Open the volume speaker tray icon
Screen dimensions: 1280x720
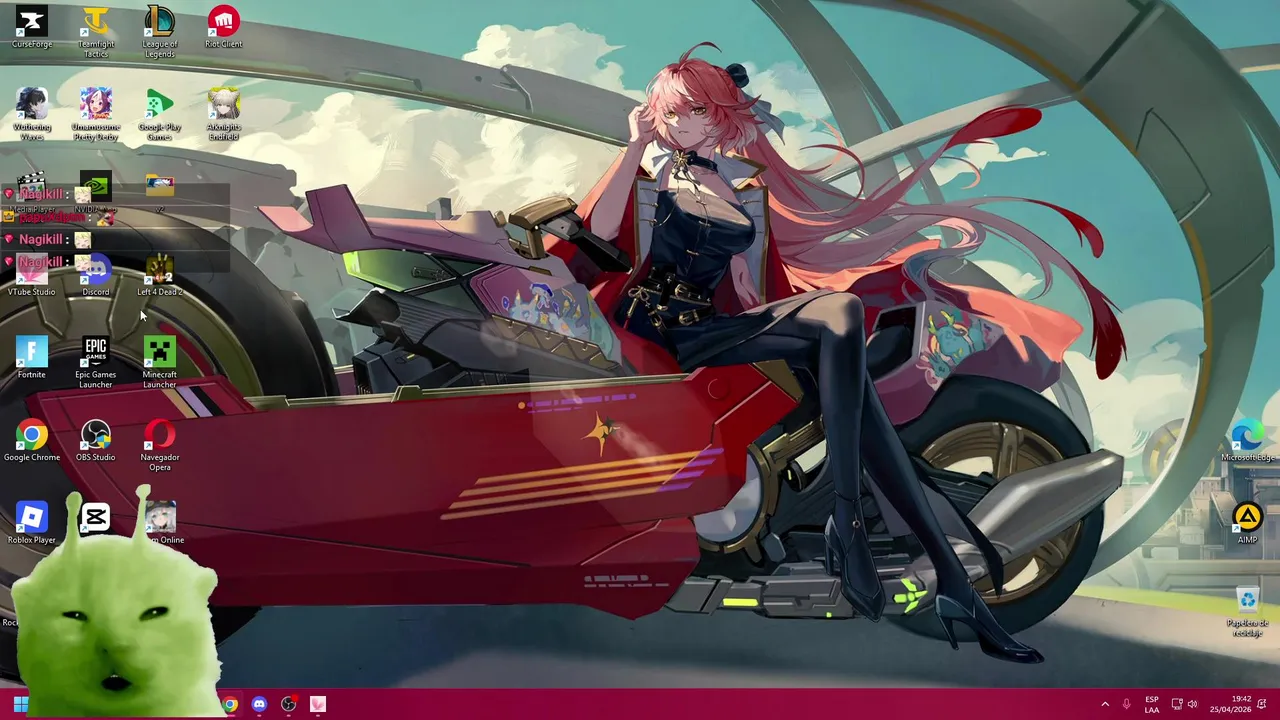[x=1192, y=704]
